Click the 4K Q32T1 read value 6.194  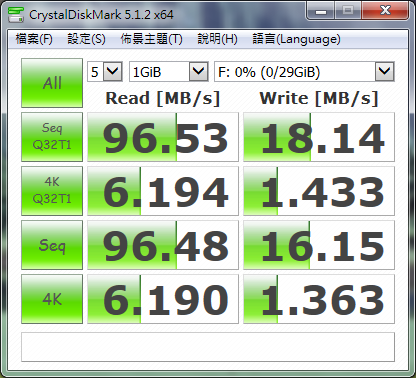163,191
